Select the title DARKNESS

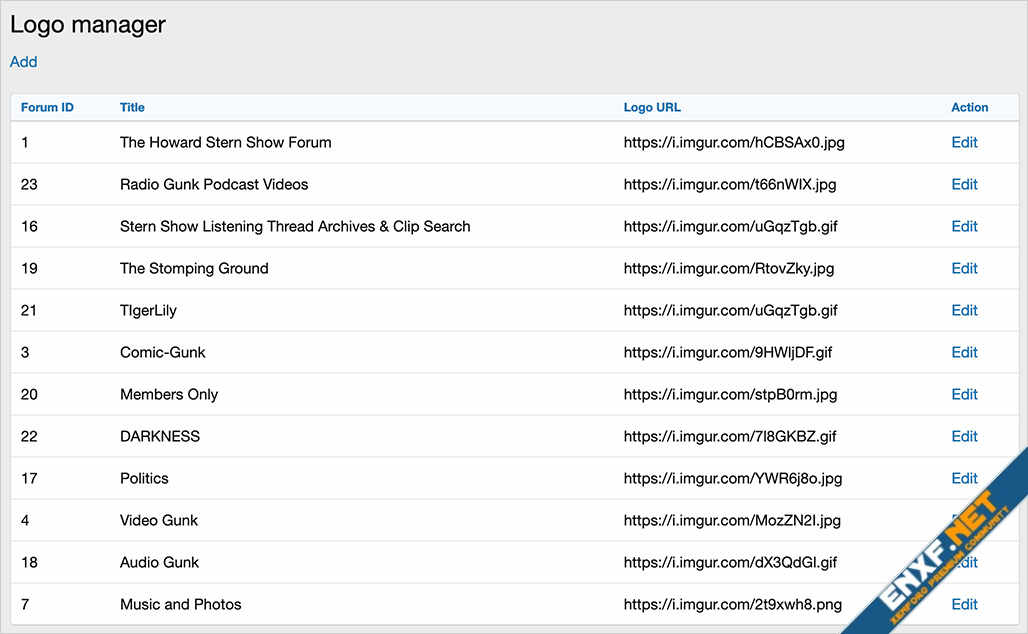coord(160,436)
